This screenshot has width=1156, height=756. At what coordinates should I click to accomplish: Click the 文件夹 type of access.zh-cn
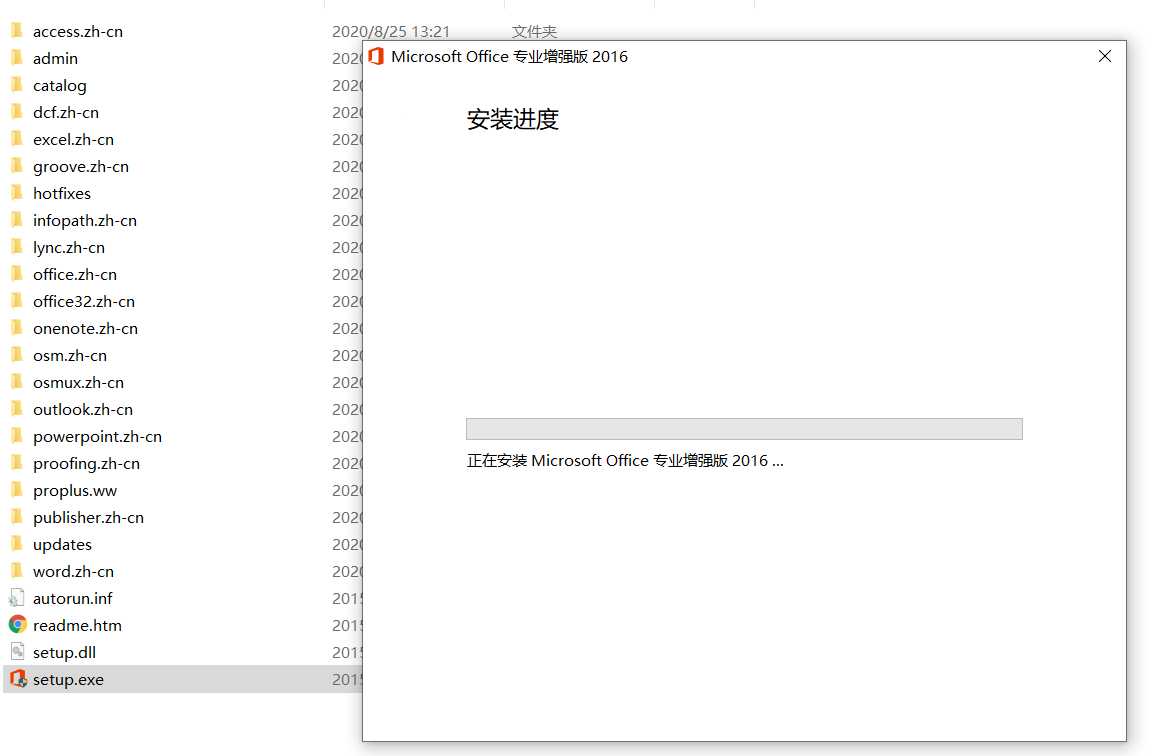point(535,32)
